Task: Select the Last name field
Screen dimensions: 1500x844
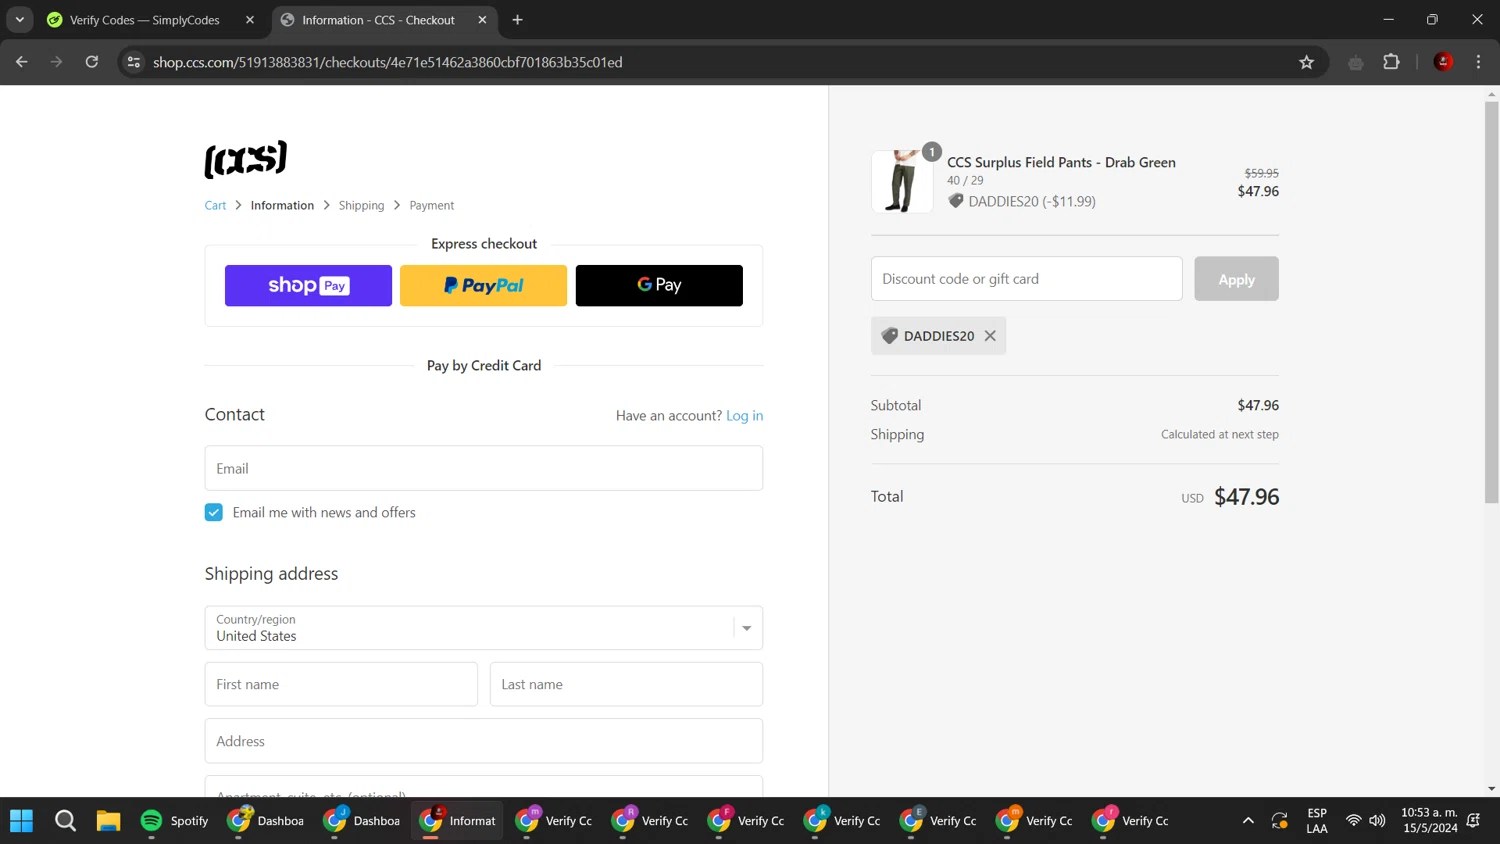Action: click(x=626, y=684)
